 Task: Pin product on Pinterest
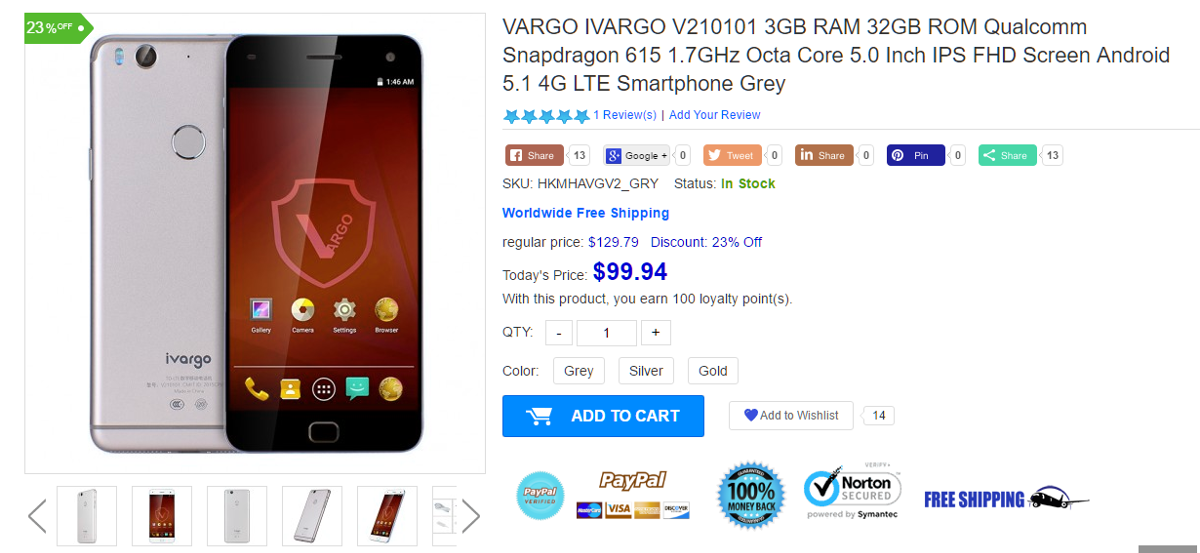(x=915, y=155)
